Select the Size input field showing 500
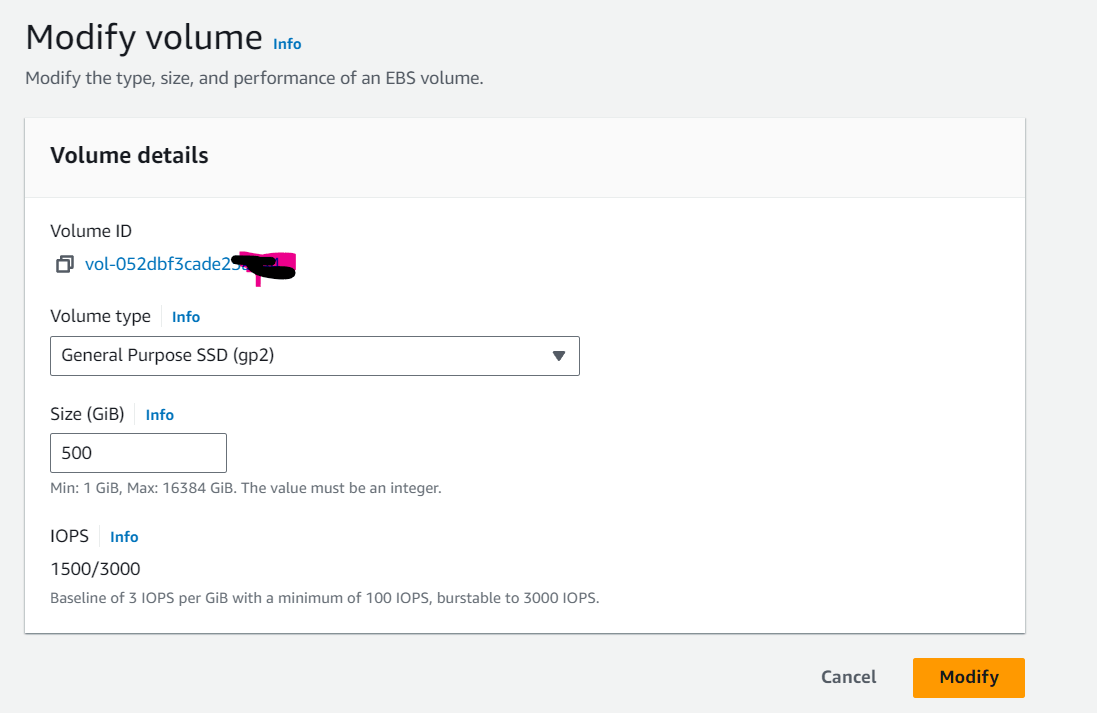Screen dimensions: 1097x713 pyautogui.click(x=138, y=452)
